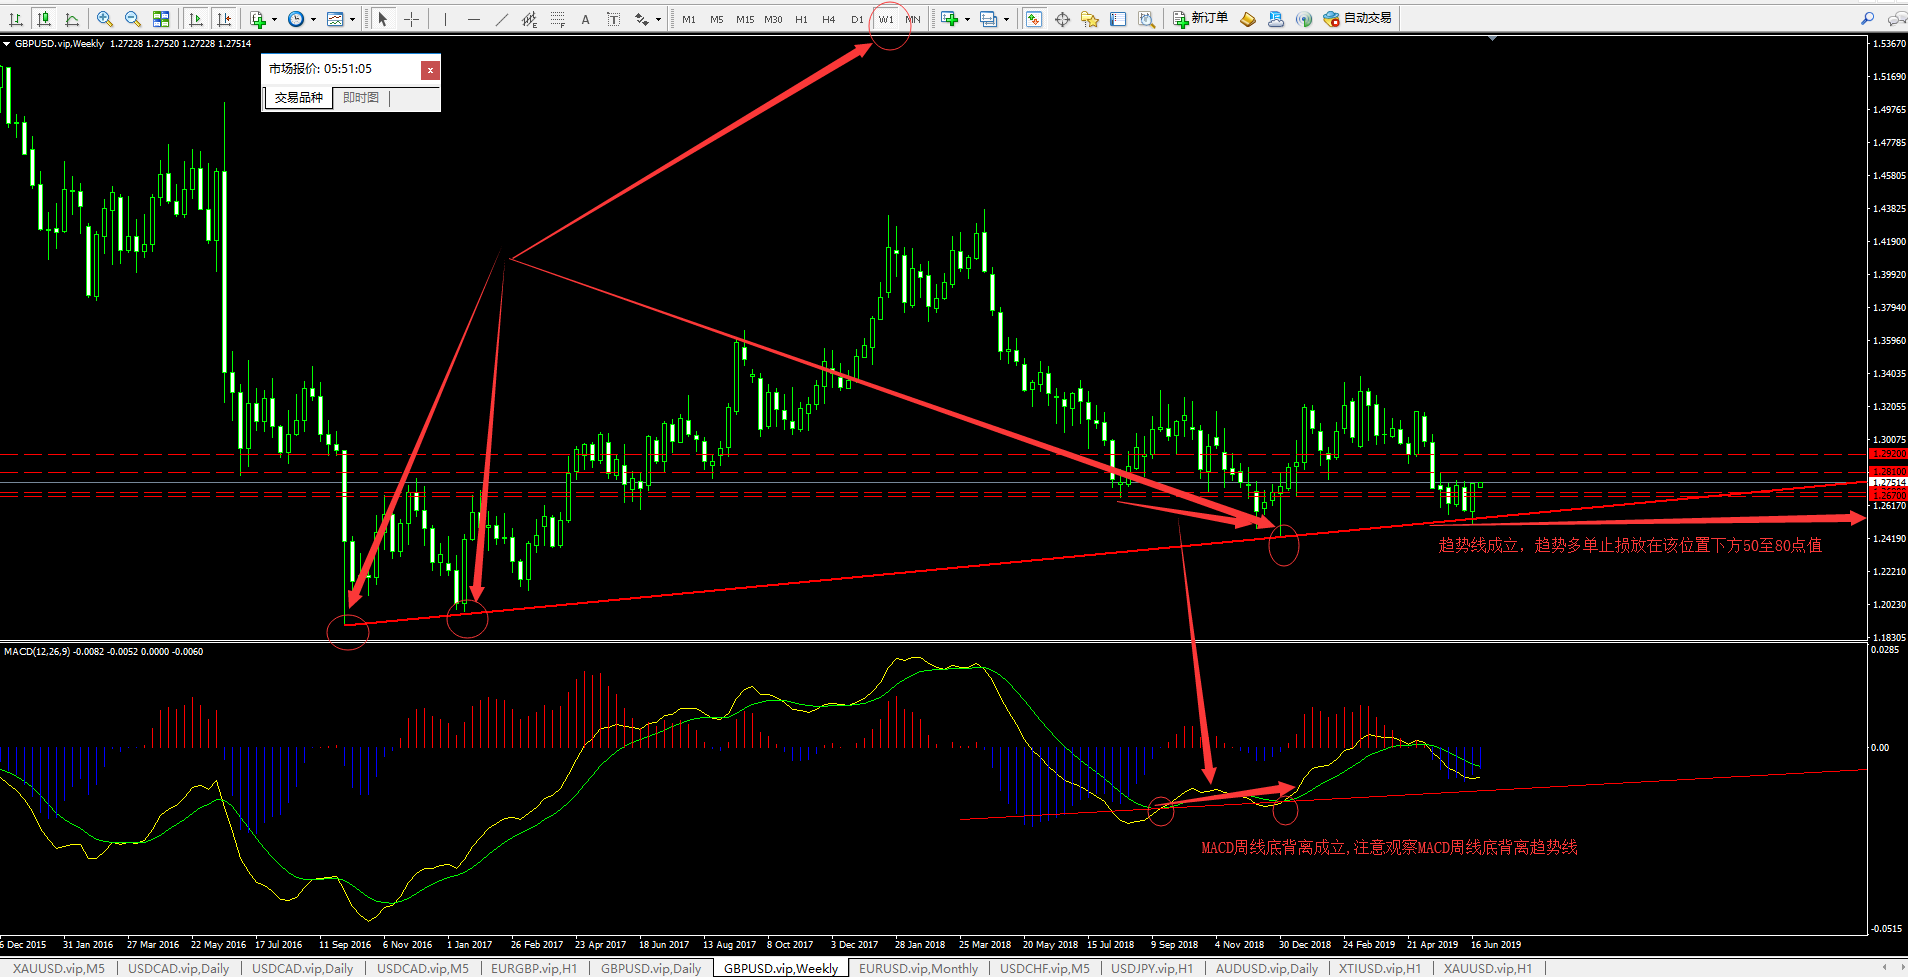Viewport: 1908px width, 977px height.
Task: Switch to H1 timeframe
Action: pyautogui.click(x=801, y=19)
